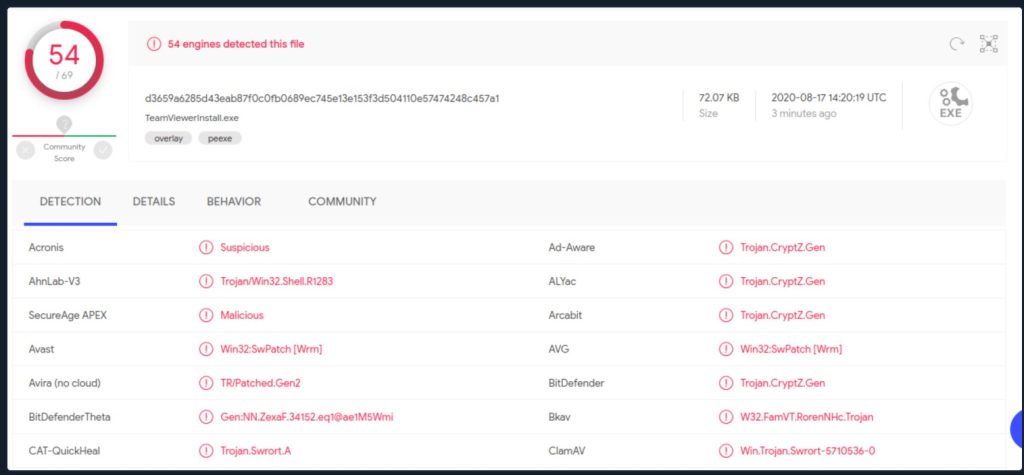Click the Avast engine name
Screen dimensions: 1024x475
pyautogui.click(x=42, y=349)
